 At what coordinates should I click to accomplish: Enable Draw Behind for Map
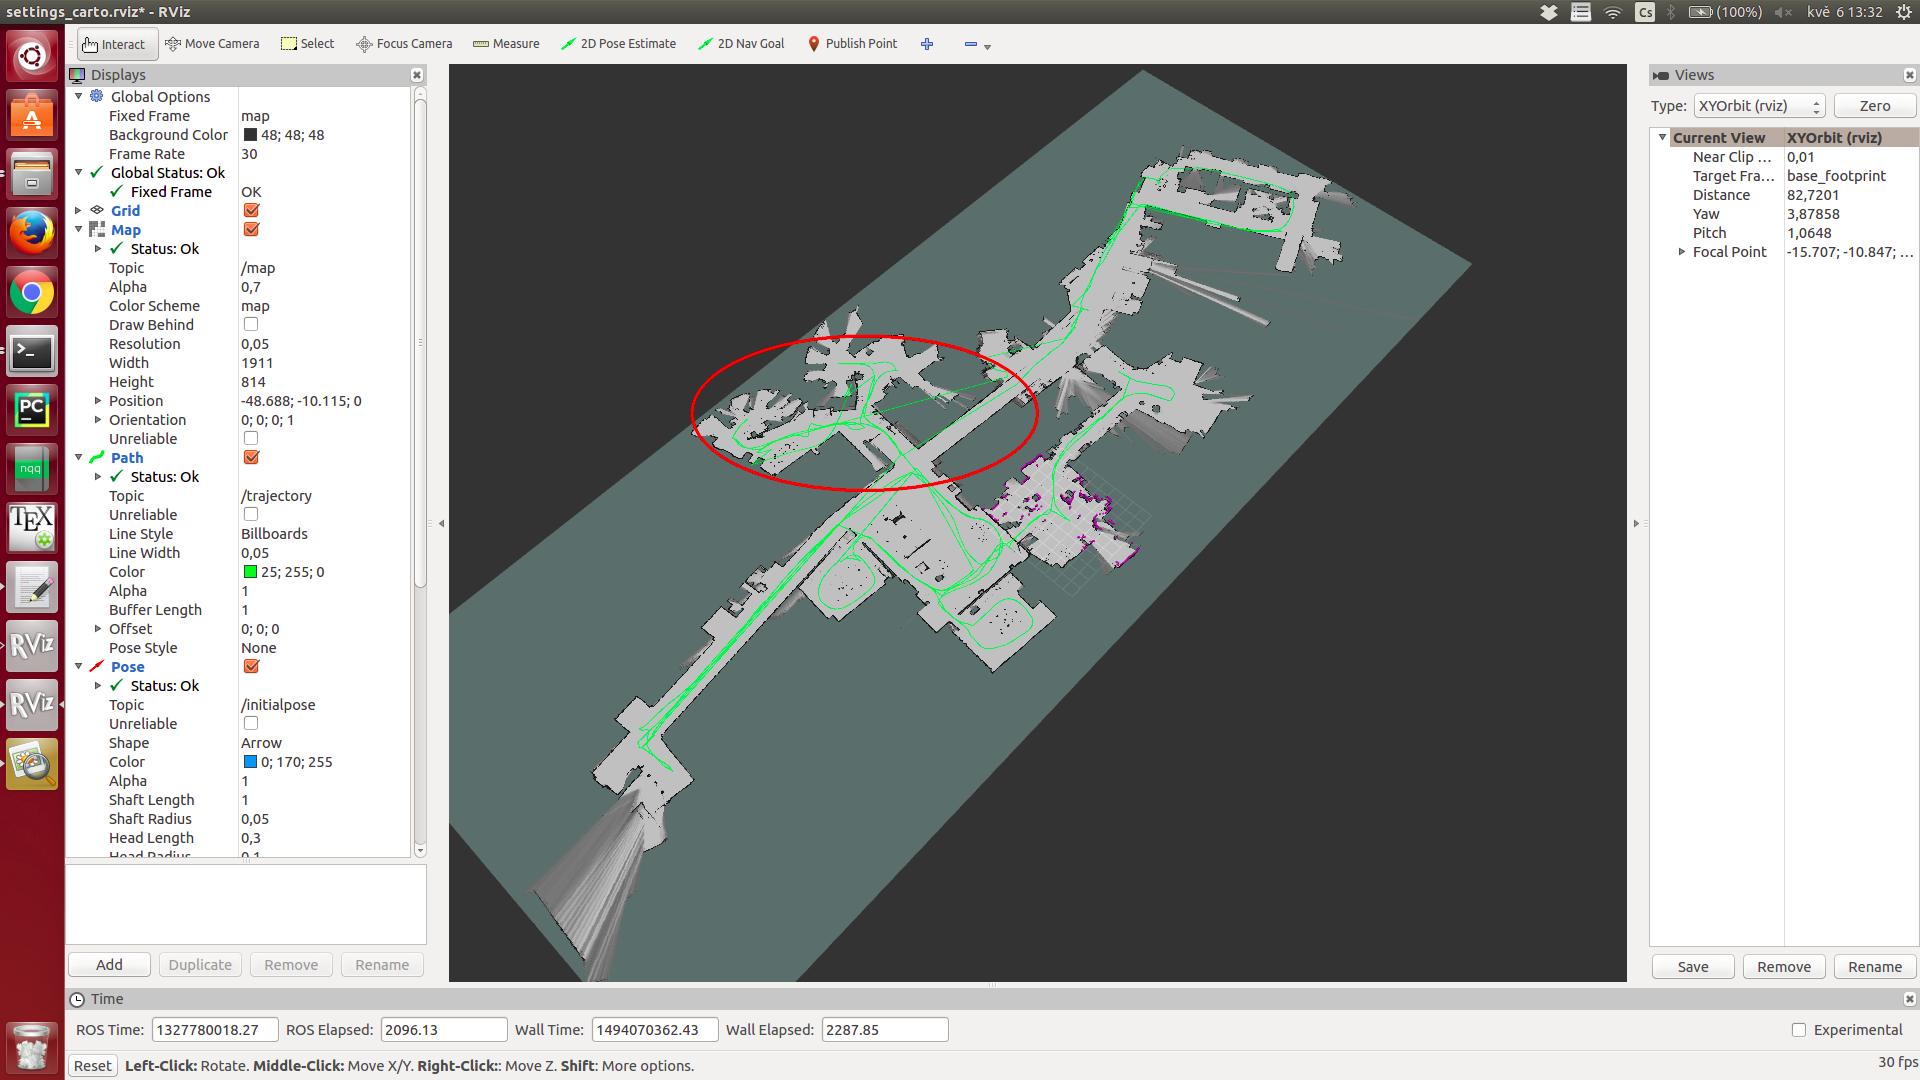point(251,325)
